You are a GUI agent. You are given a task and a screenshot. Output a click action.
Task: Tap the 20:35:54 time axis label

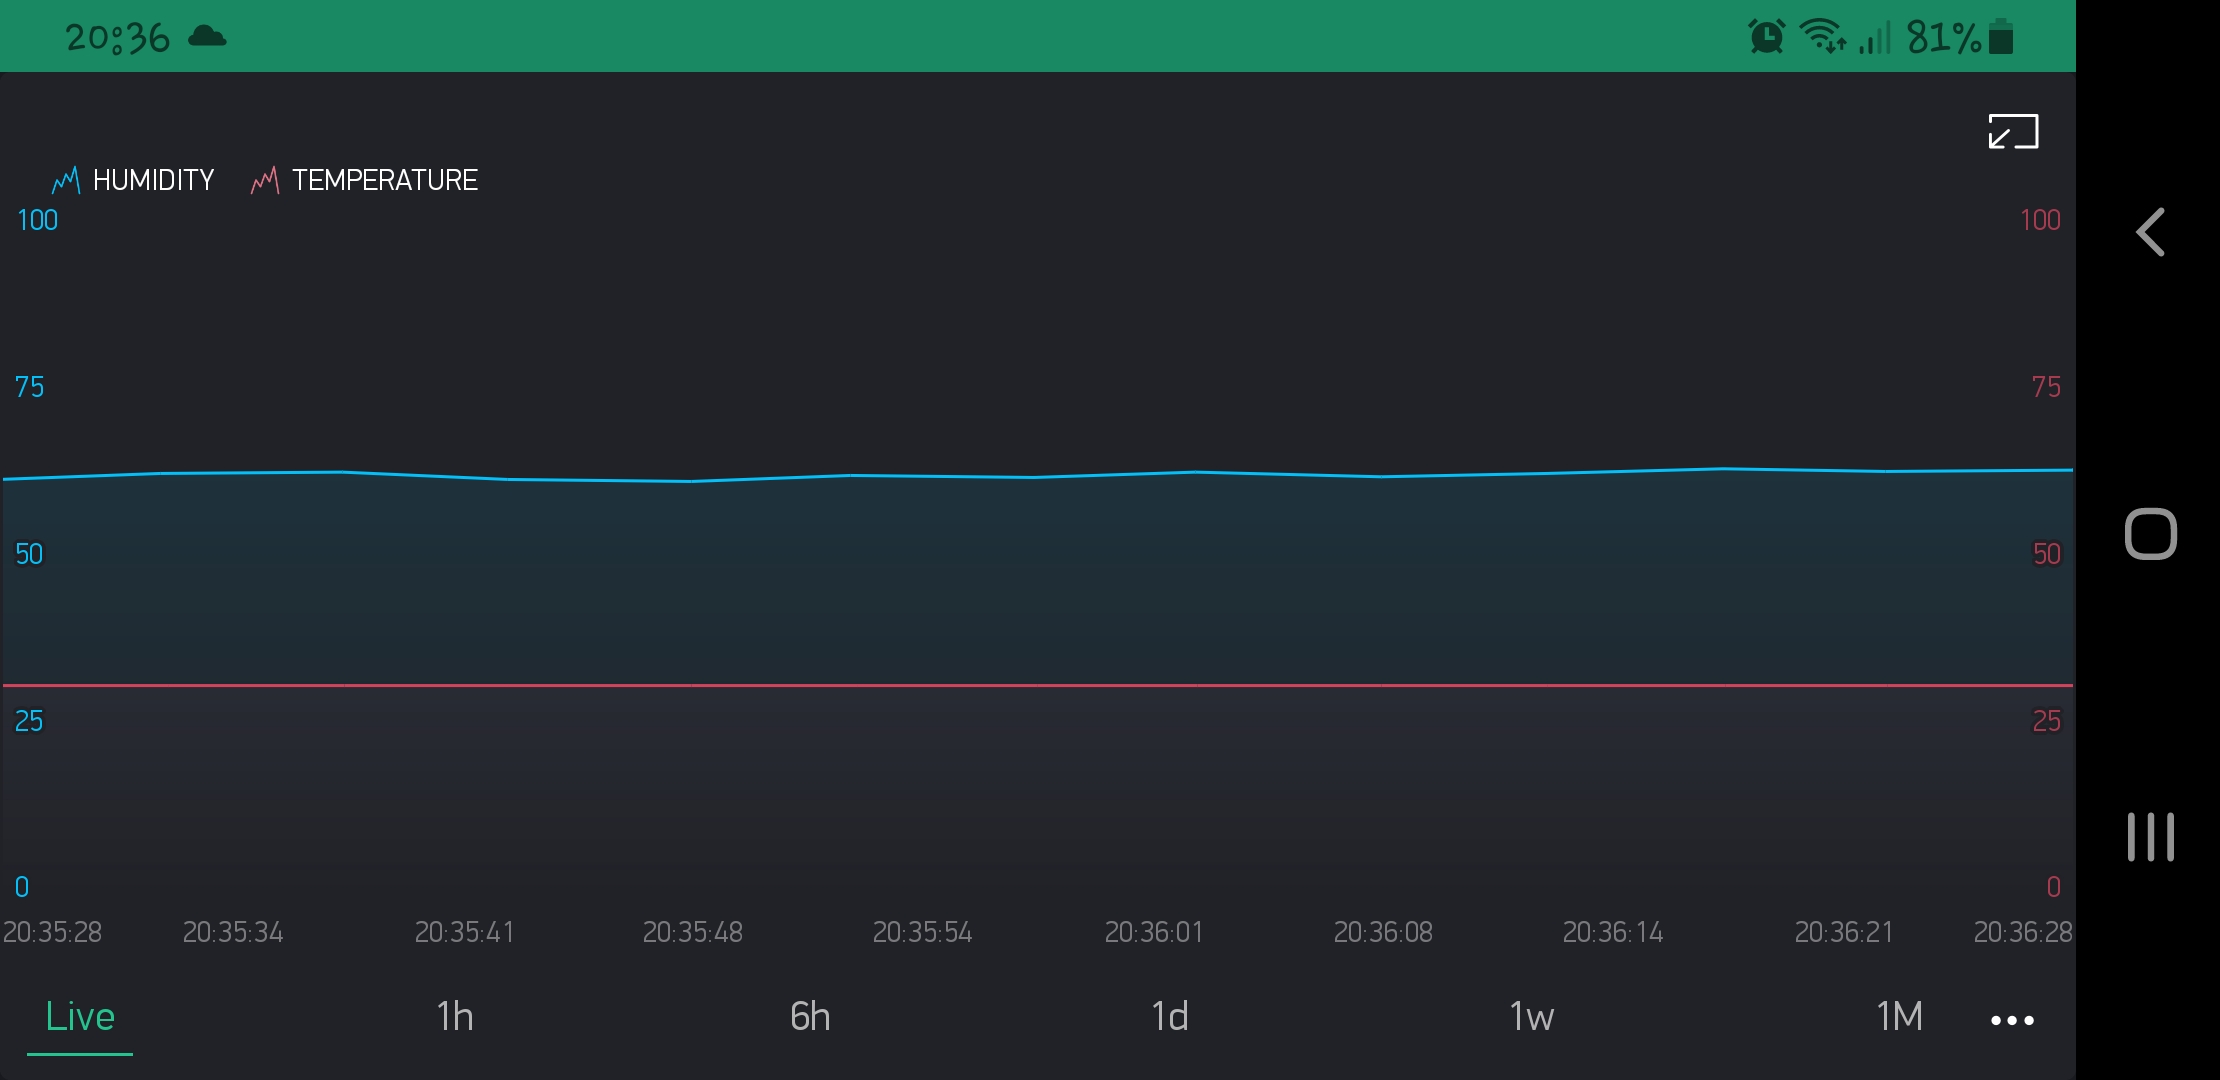923,933
